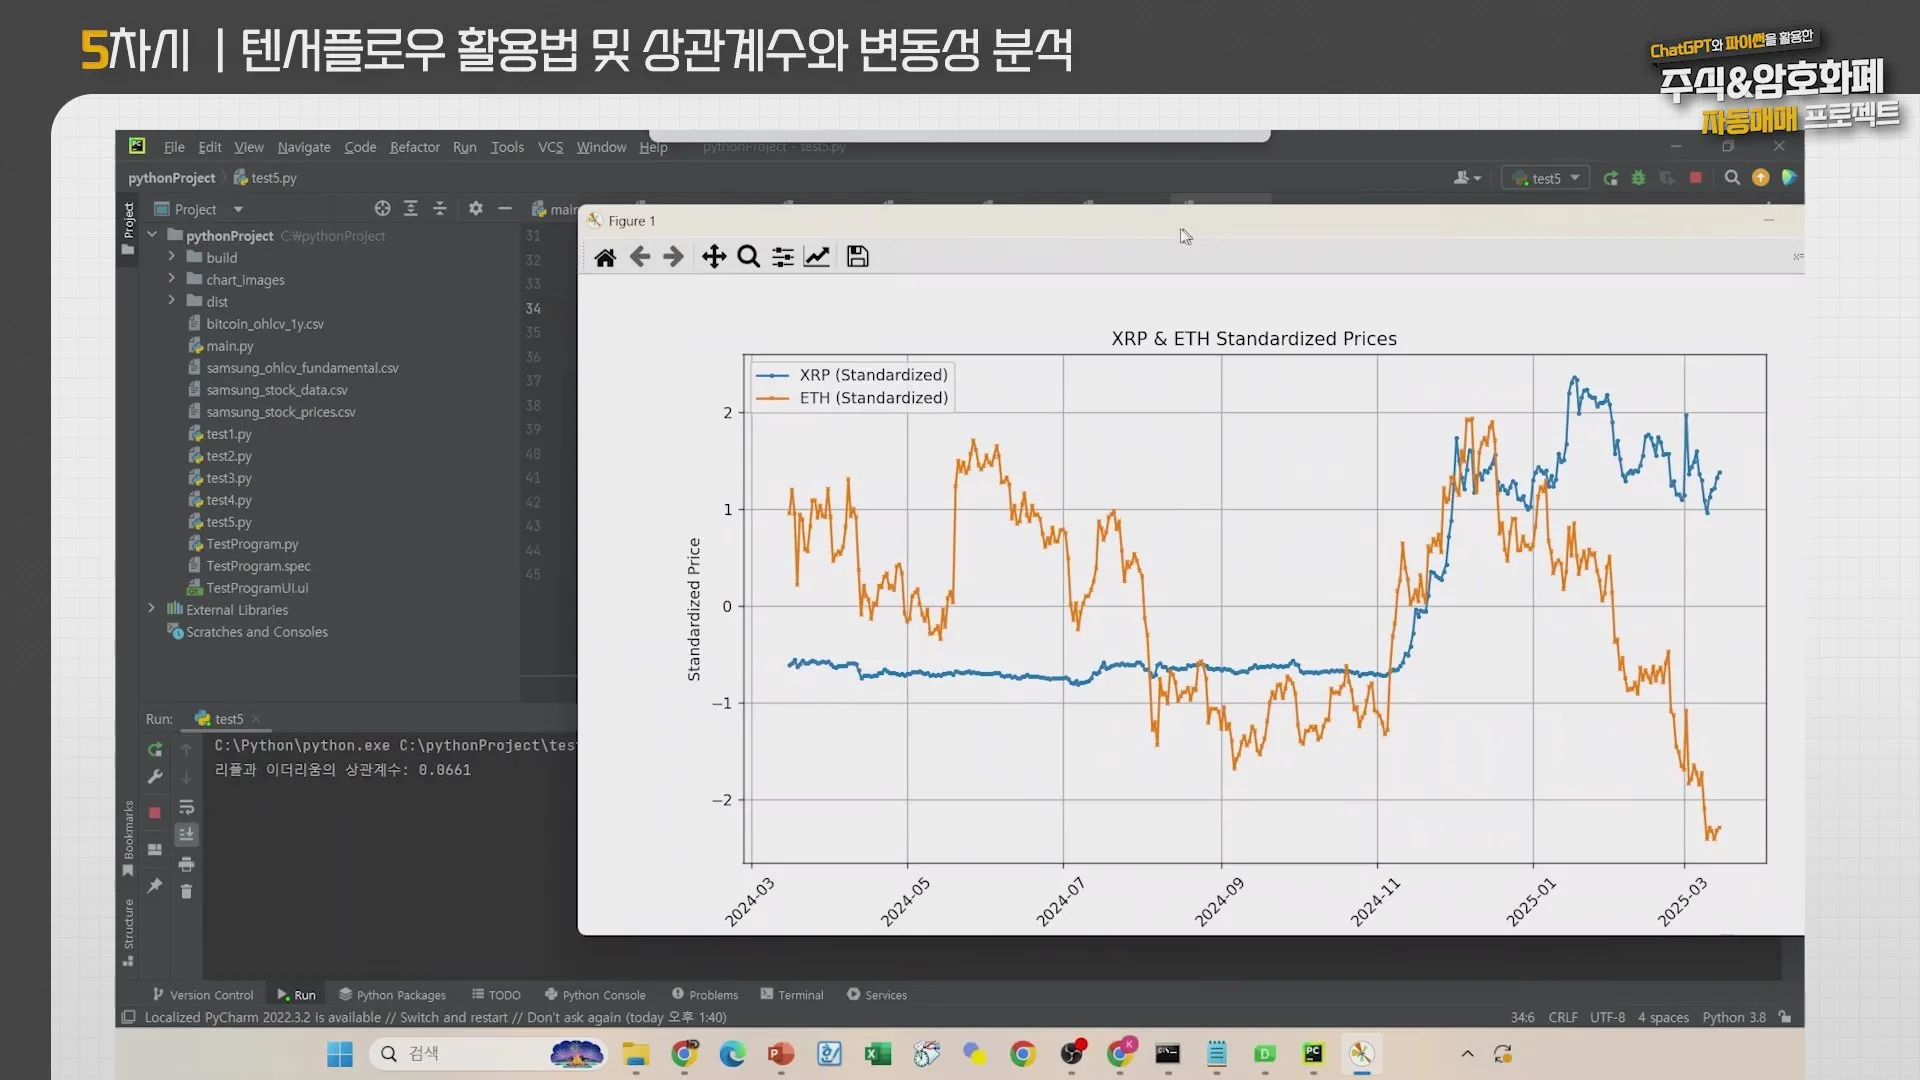The width and height of the screenshot is (1920, 1080).
Task: Pin the Run tab
Action: pyautogui.click(x=155, y=886)
